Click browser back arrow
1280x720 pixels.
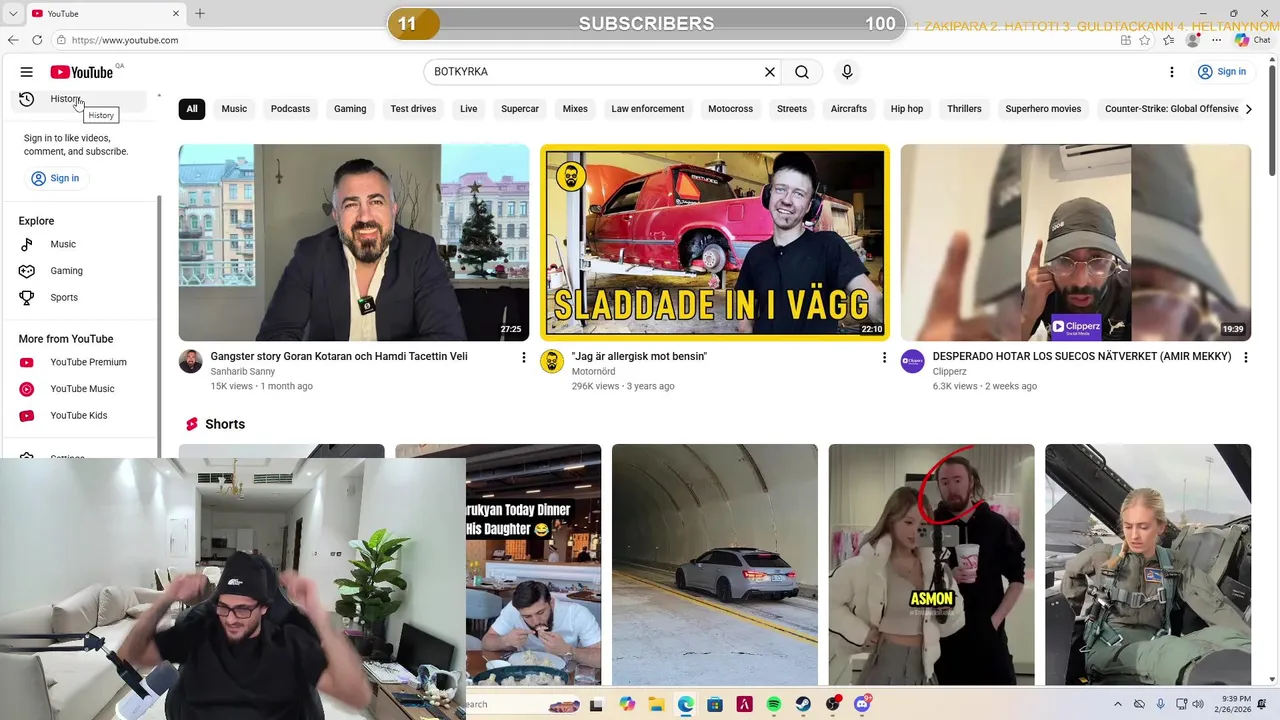tap(13, 40)
